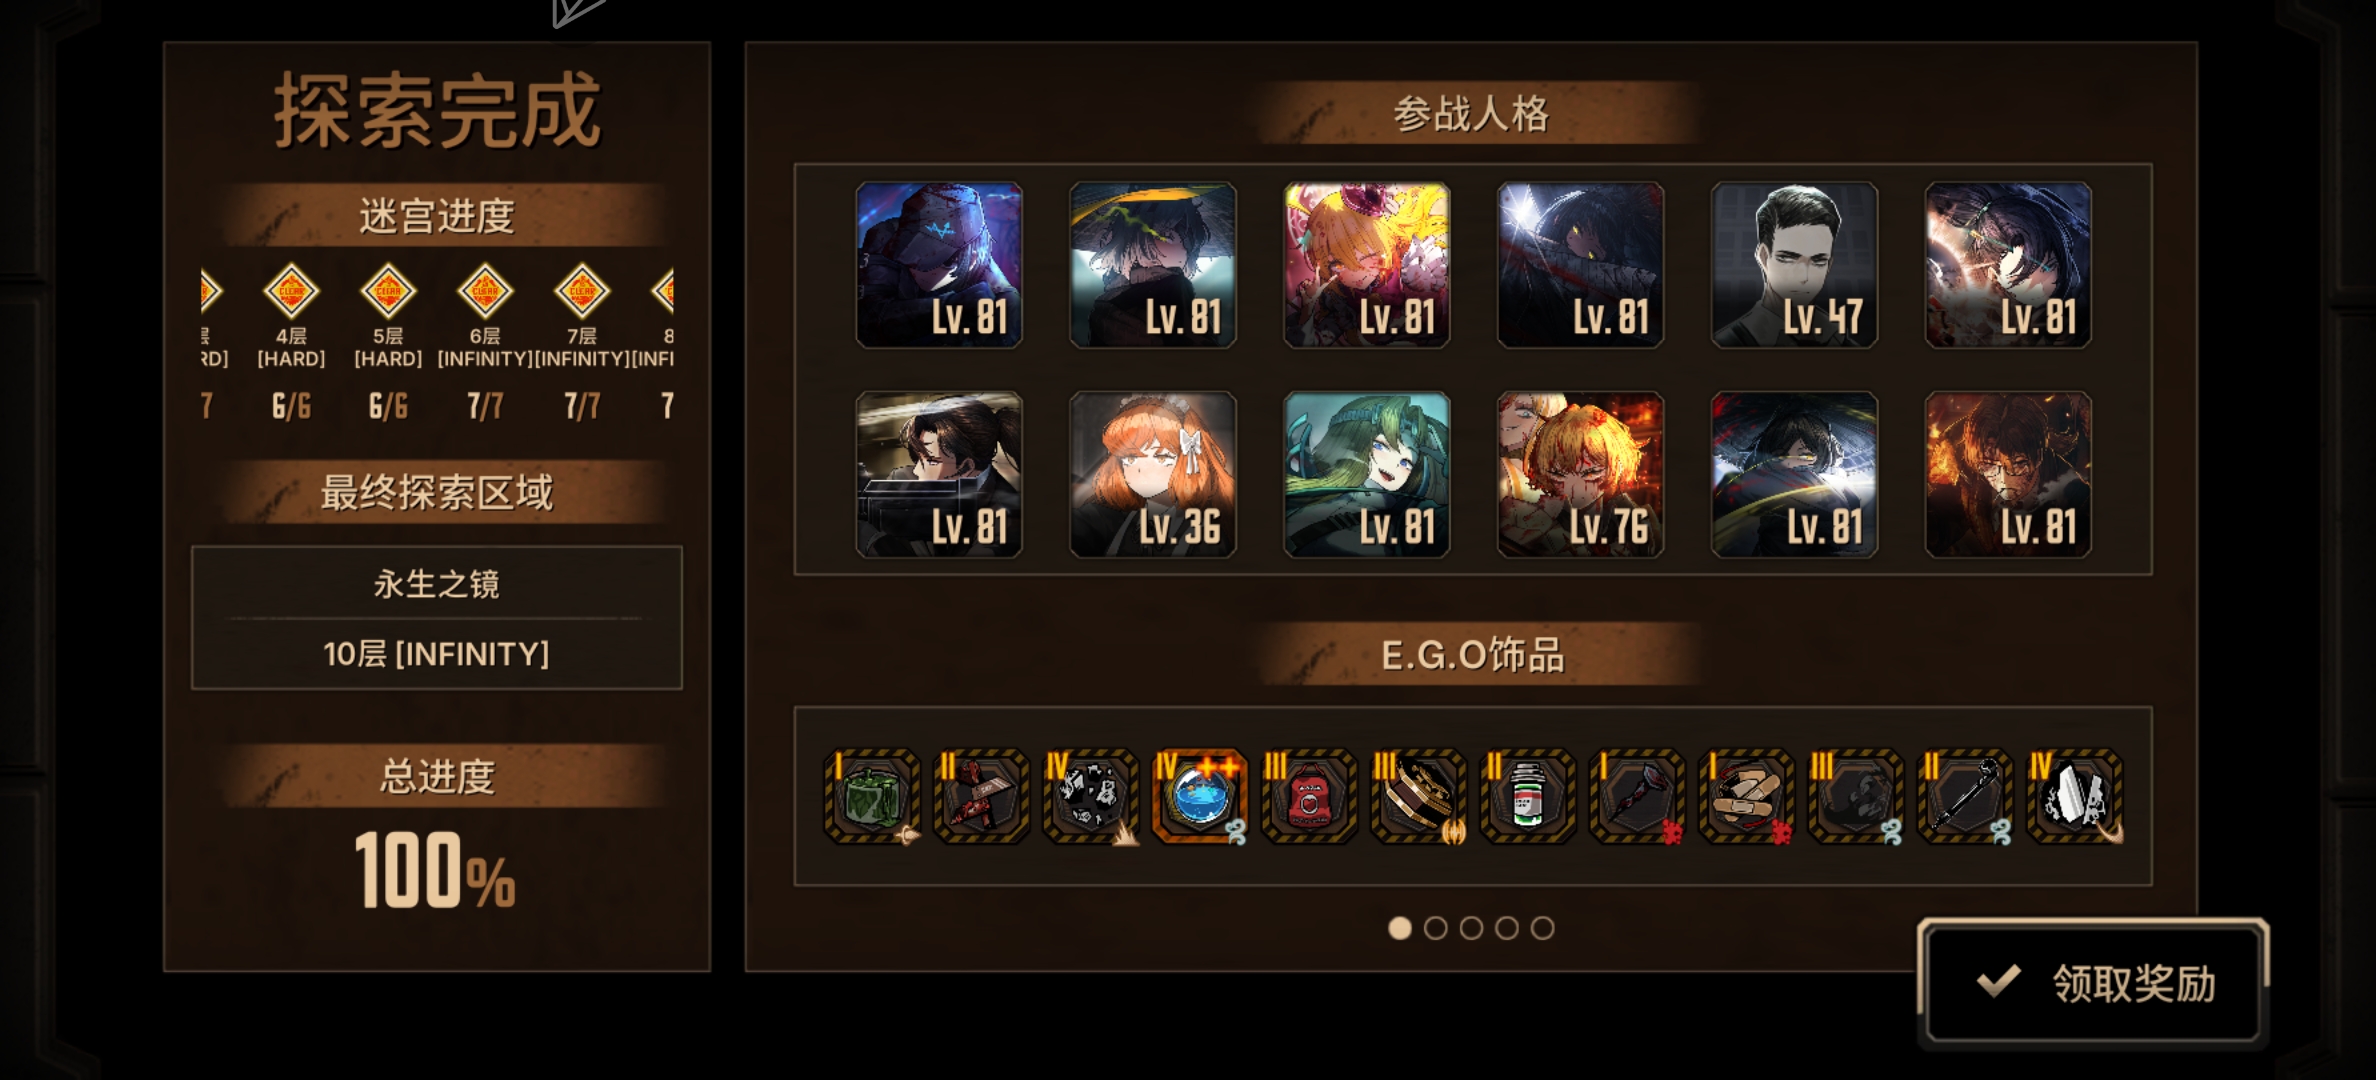Select the 4层 [HARD] clear marker

pos(291,292)
